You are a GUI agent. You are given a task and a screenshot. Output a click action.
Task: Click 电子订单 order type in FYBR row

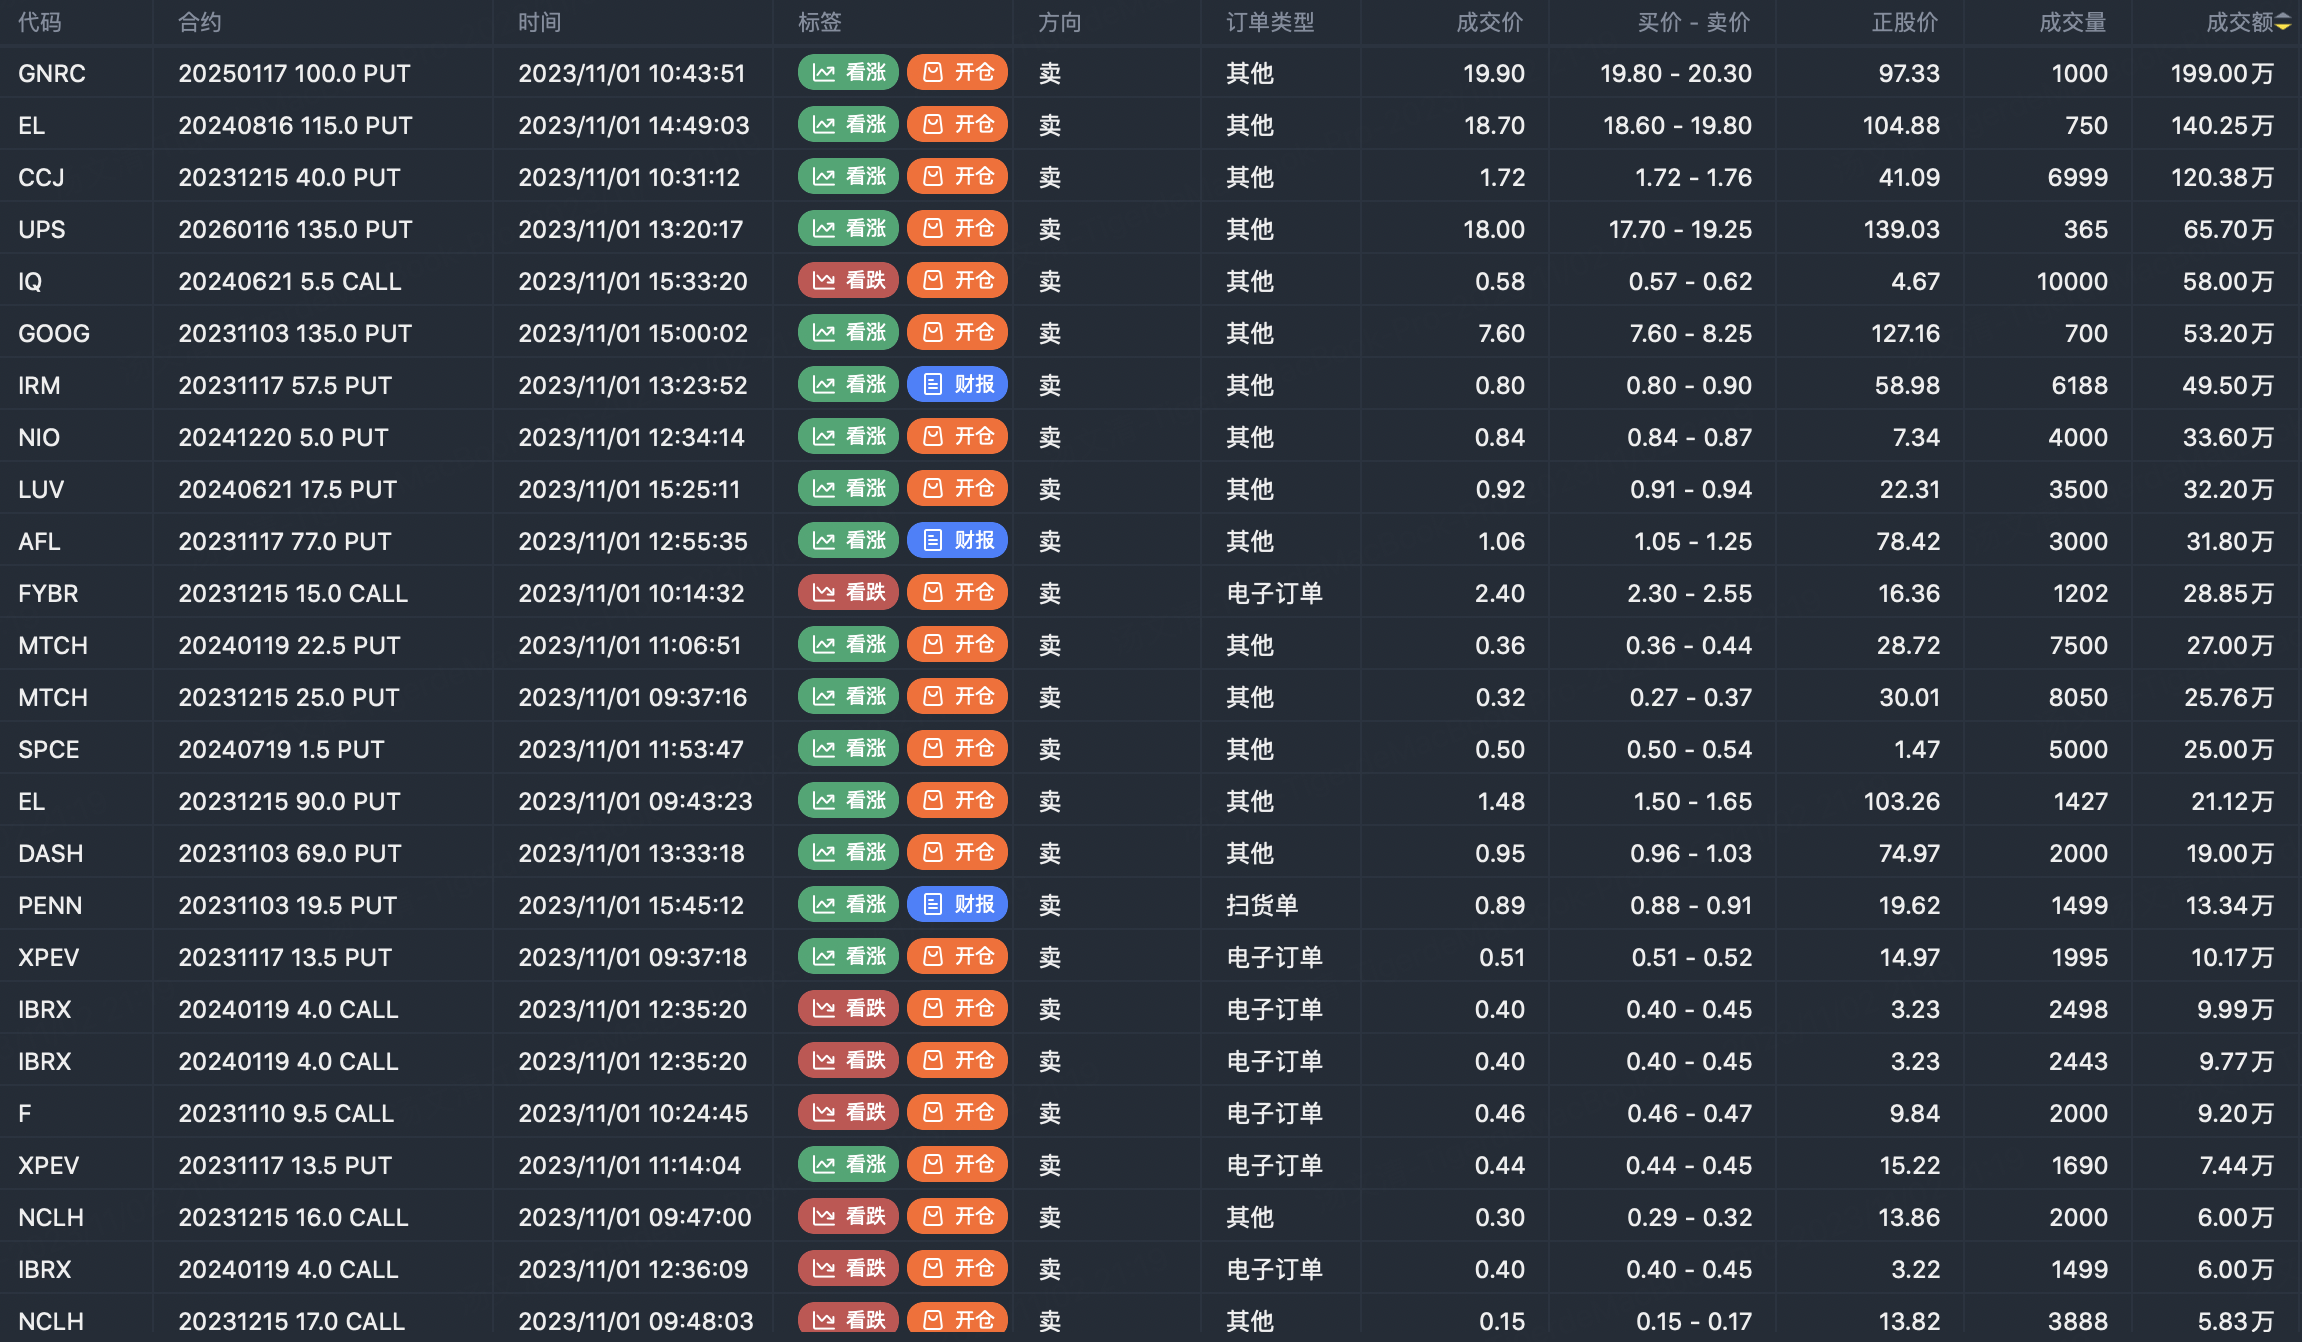pyautogui.click(x=1275, y=593)
